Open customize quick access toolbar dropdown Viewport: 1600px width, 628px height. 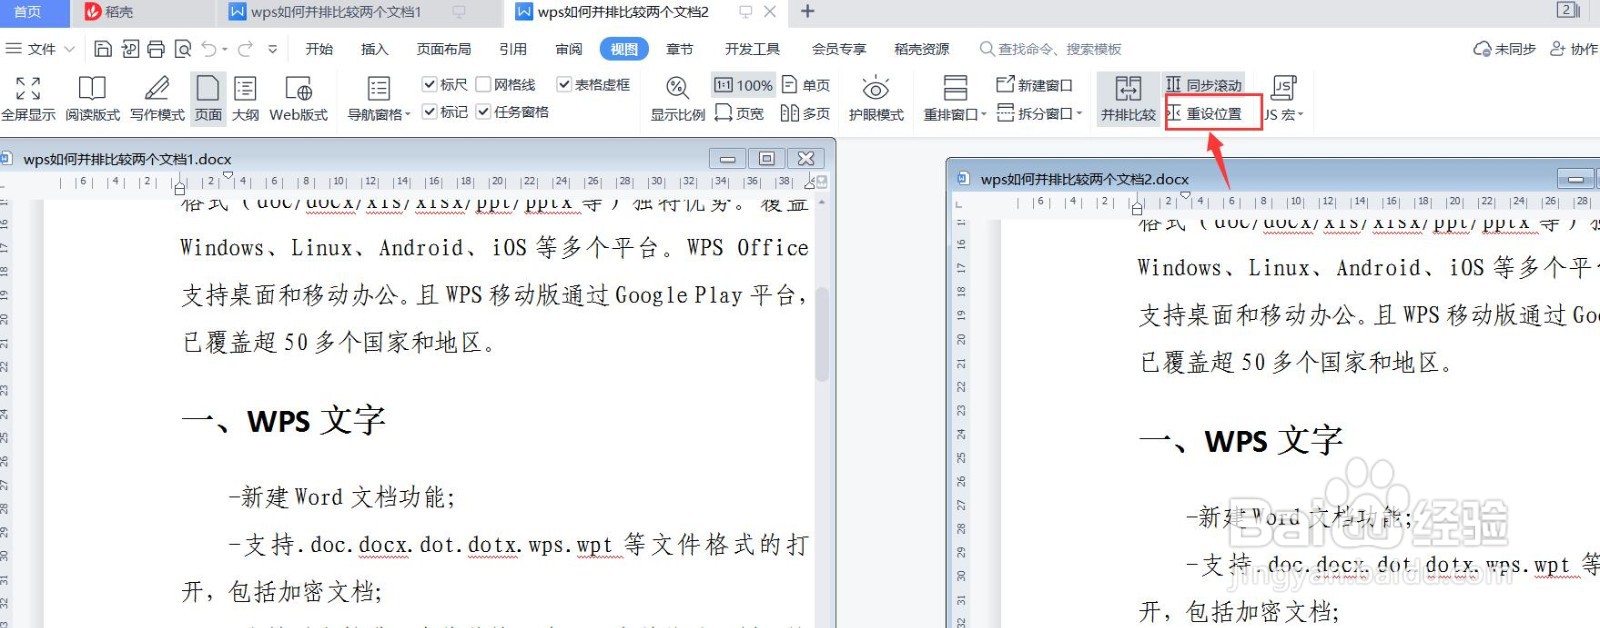tap(272, 48)
